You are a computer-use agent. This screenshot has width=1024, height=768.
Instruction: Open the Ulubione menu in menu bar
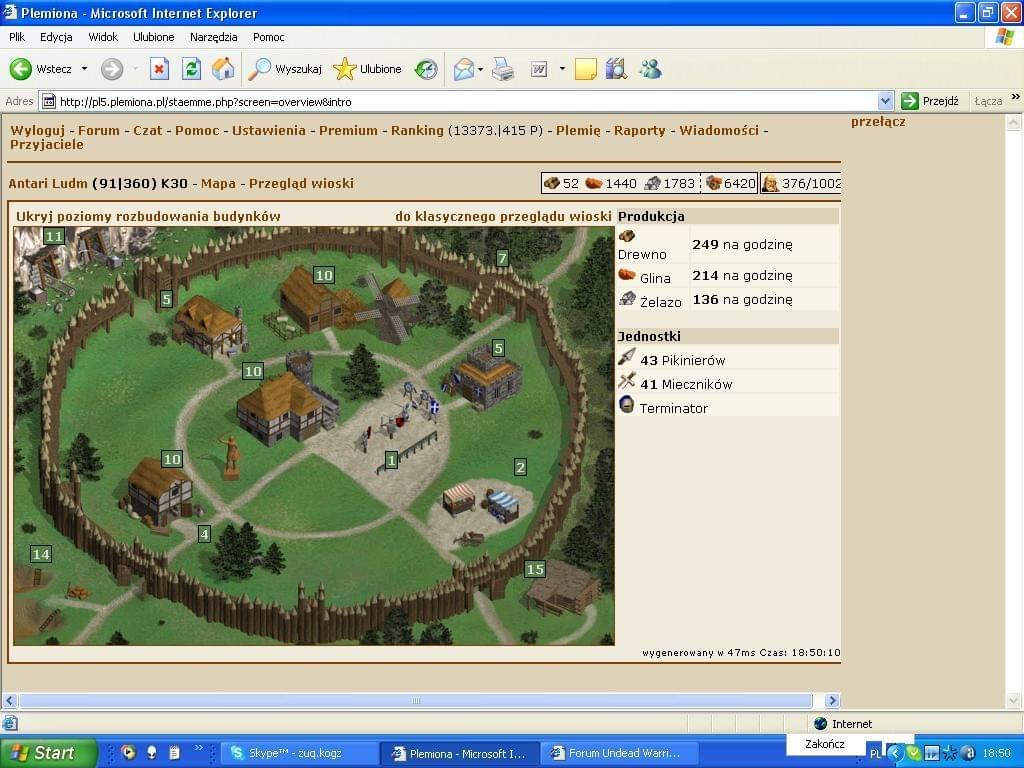pos(153,37)
